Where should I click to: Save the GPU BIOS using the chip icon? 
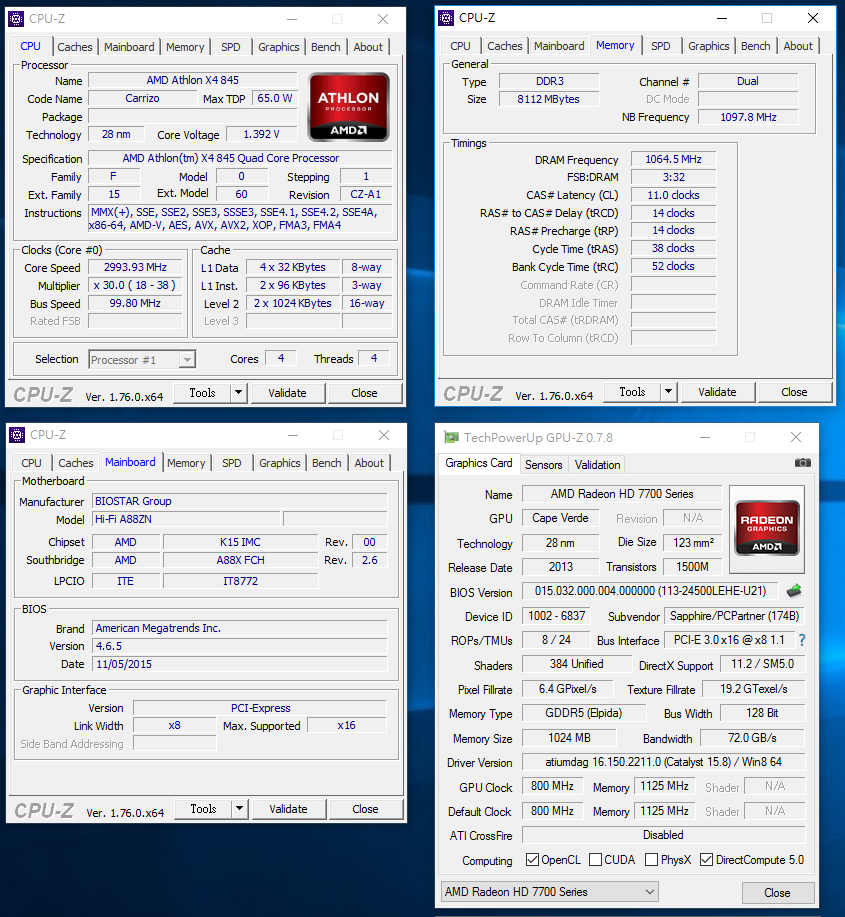pyautogui.click(x=794, y=591)
